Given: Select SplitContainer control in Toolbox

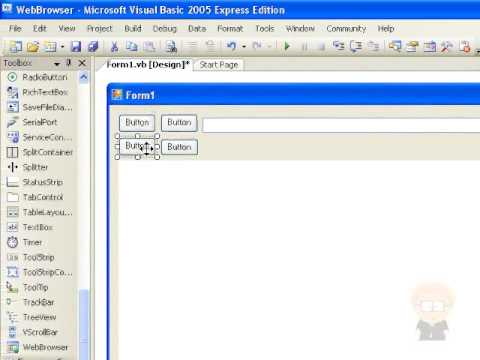Looking at the screenshot, I should click(41, 152).
